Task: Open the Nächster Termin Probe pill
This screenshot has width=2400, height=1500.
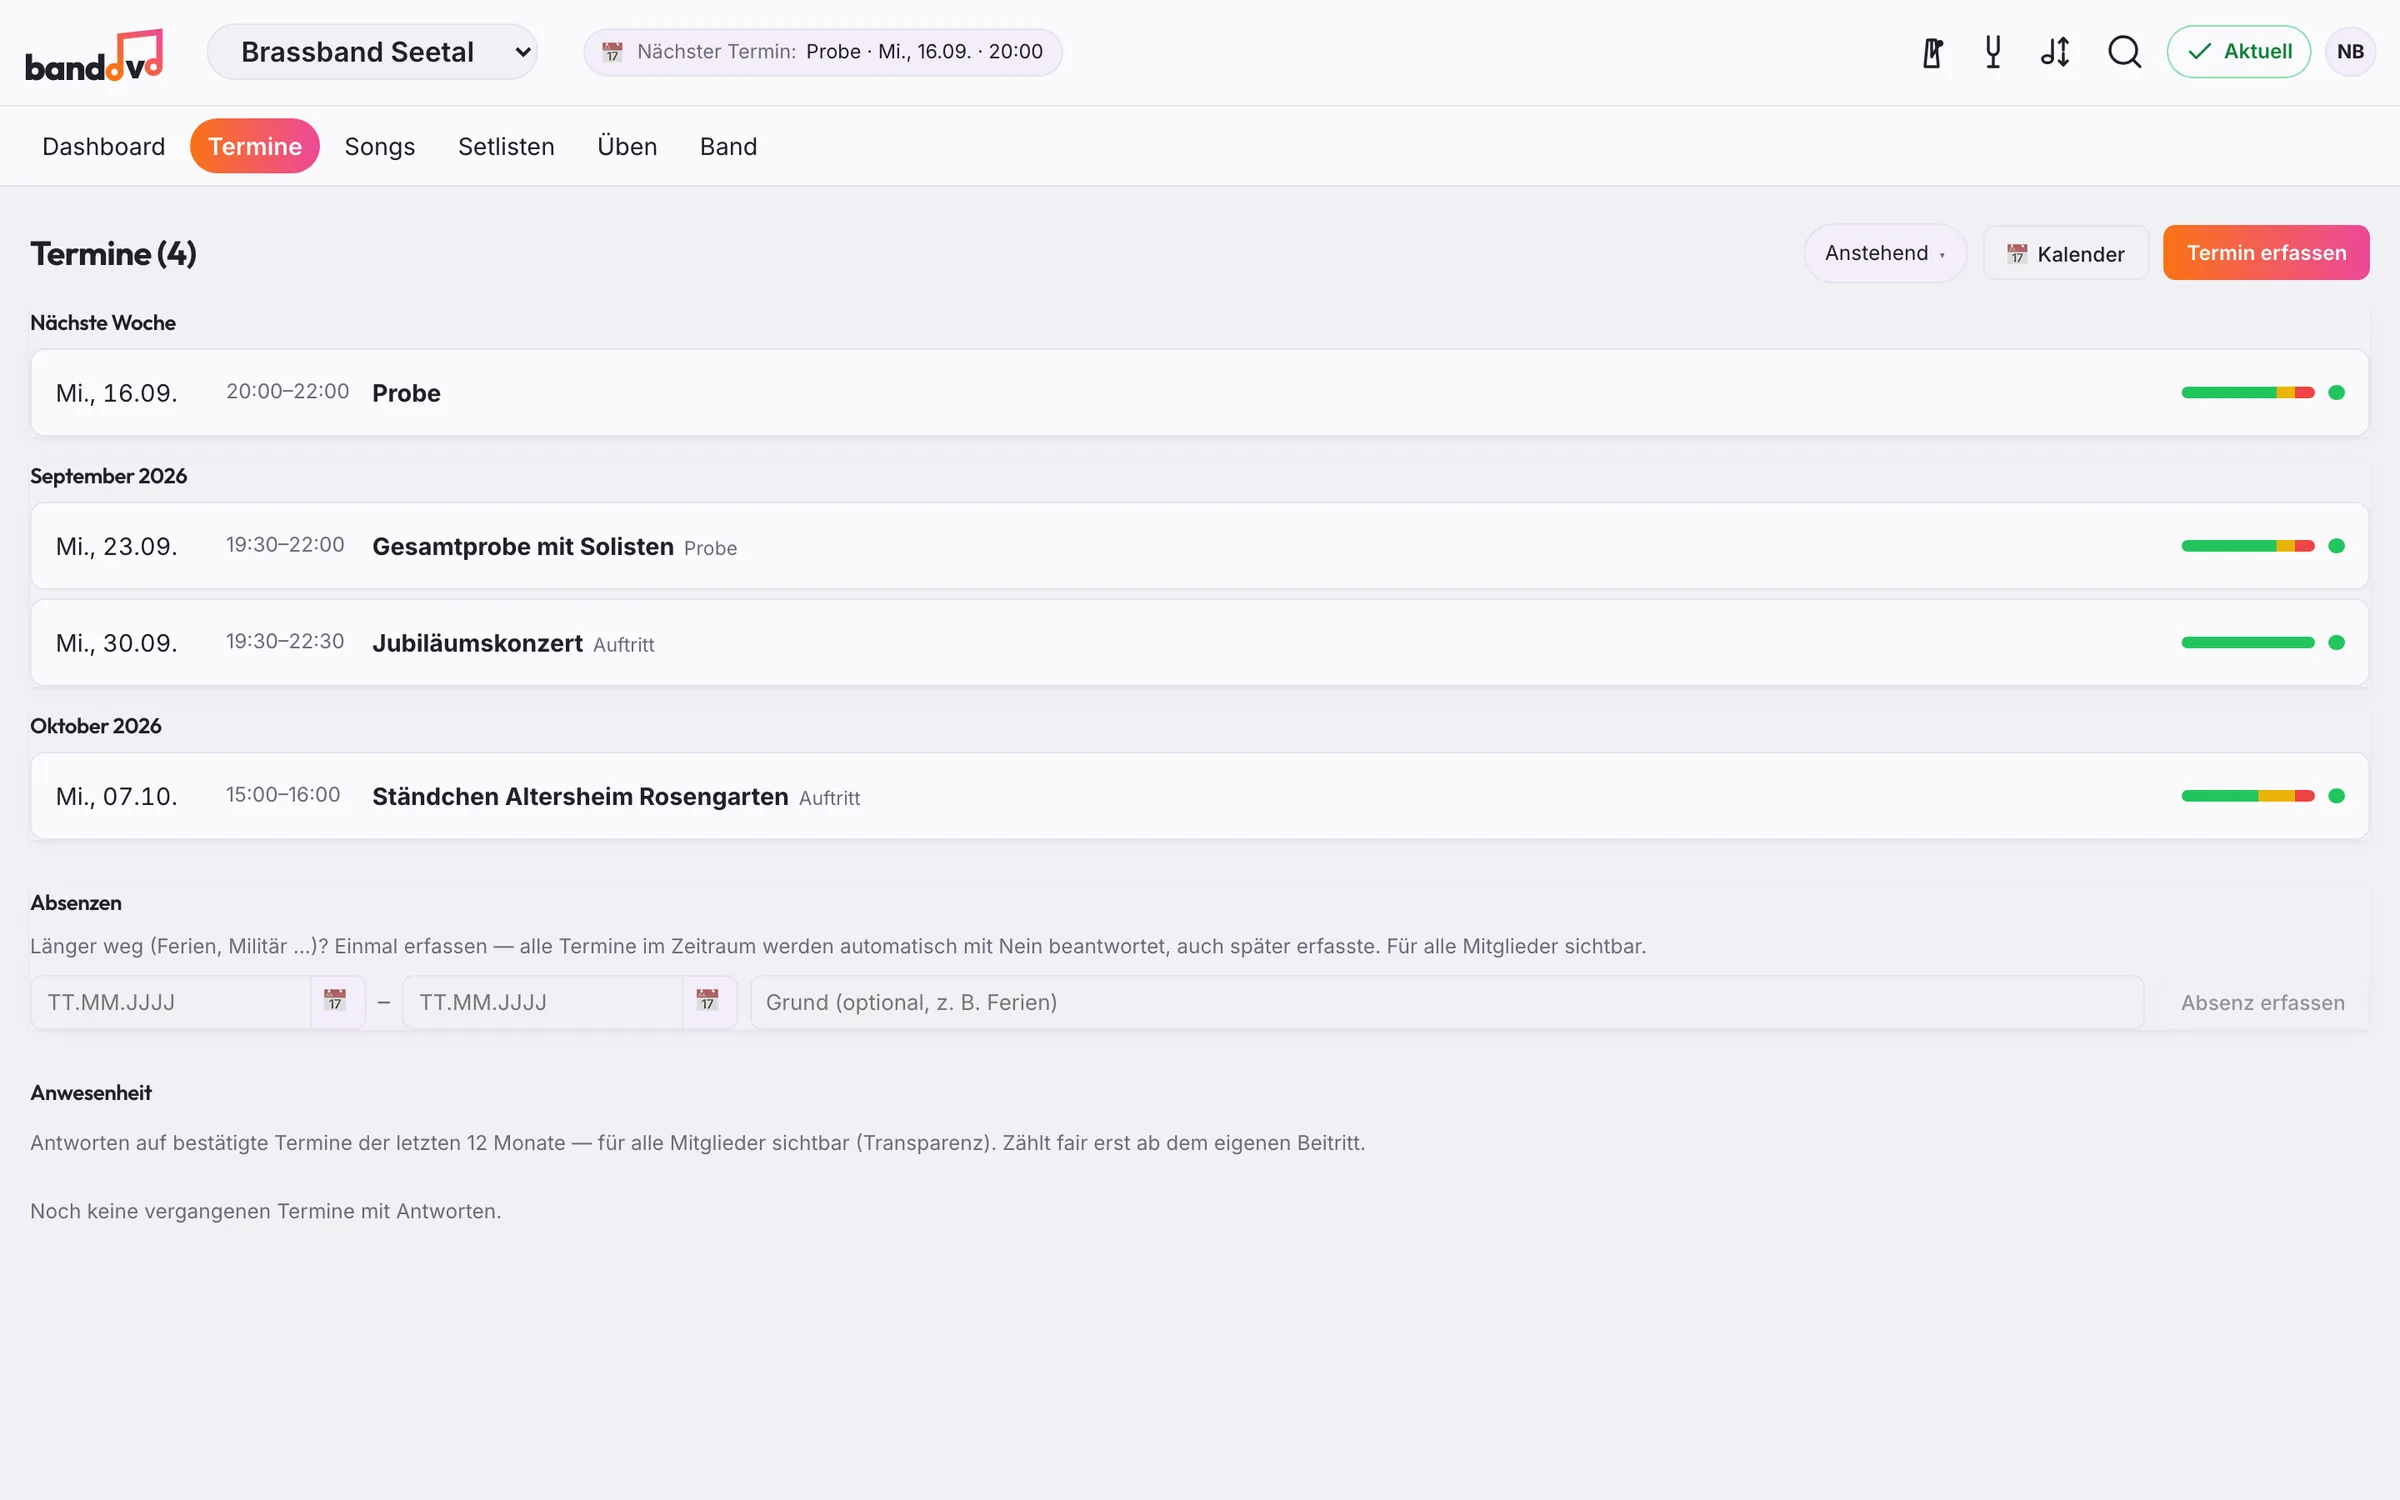Action: [823, 52]
